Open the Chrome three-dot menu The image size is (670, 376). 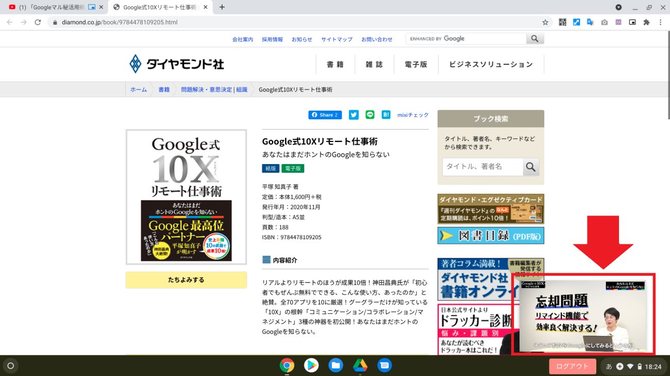tap(660, 22)
